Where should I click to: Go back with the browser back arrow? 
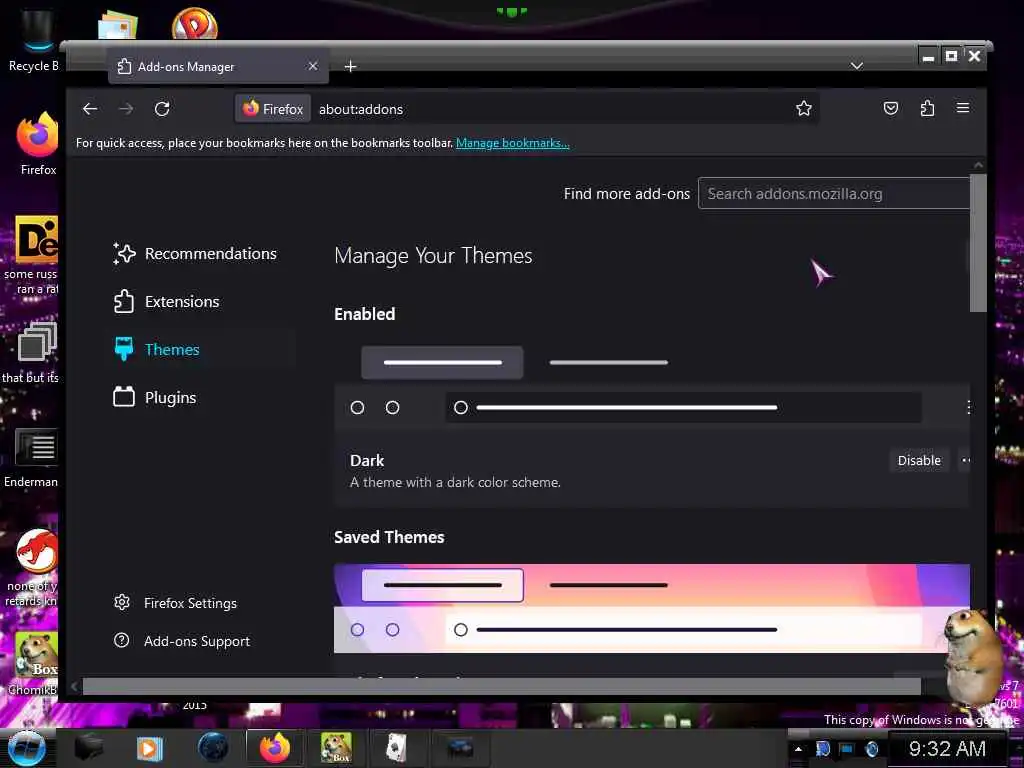point(90,109)
